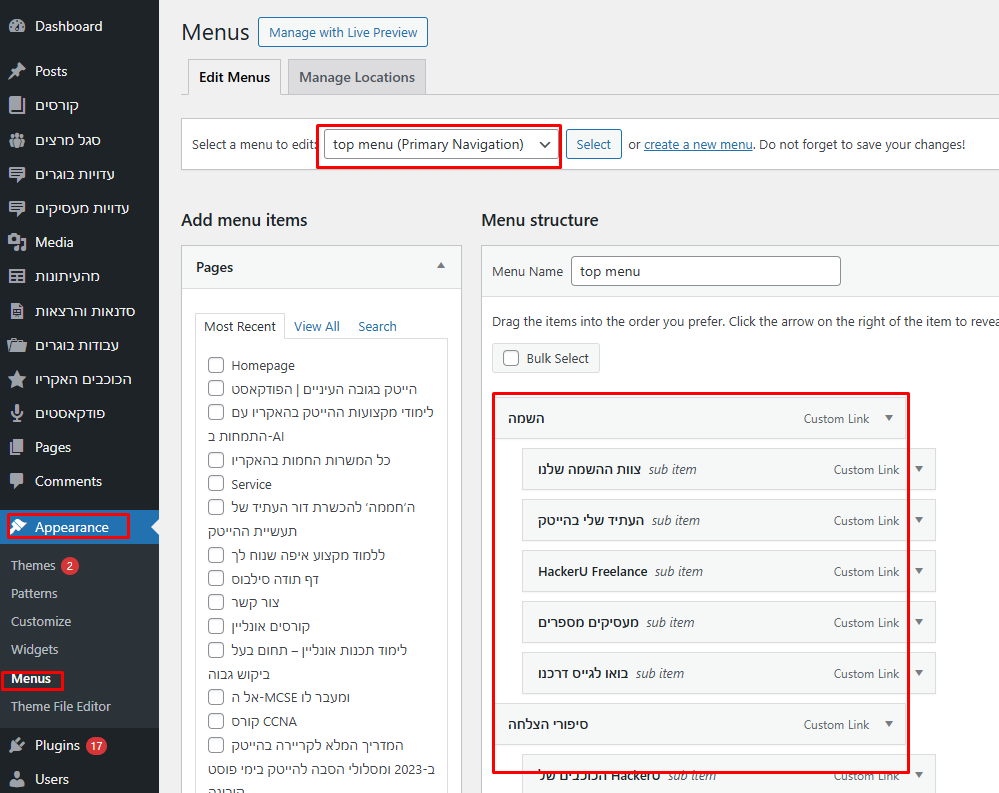Click the Manage with Live Preview button
This screenshot has width=999, height=793.
[343, 32]
